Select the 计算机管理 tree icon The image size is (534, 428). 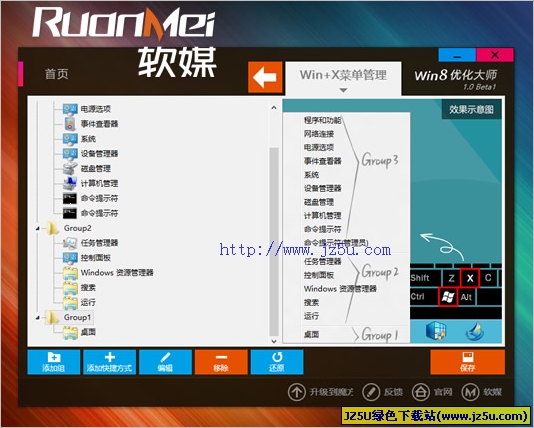point(70,184)
